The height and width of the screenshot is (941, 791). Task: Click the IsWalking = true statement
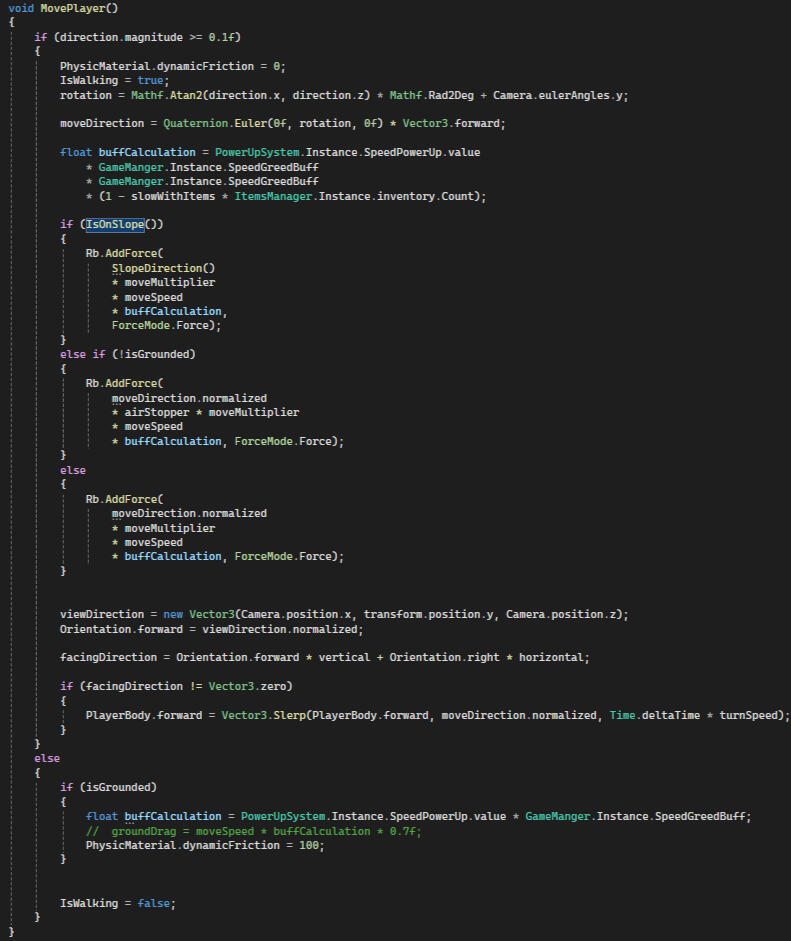point(103,80)
